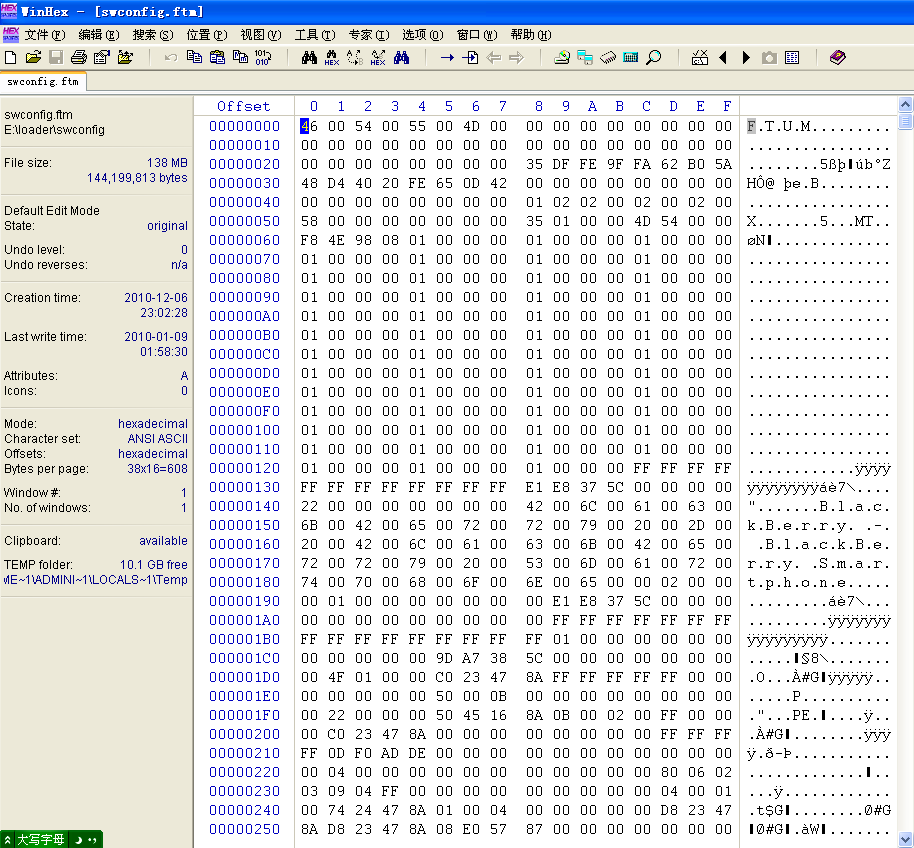Click the Calculator icon
The height and width of the screenshot is (848, 914).
tap(631, 57)
